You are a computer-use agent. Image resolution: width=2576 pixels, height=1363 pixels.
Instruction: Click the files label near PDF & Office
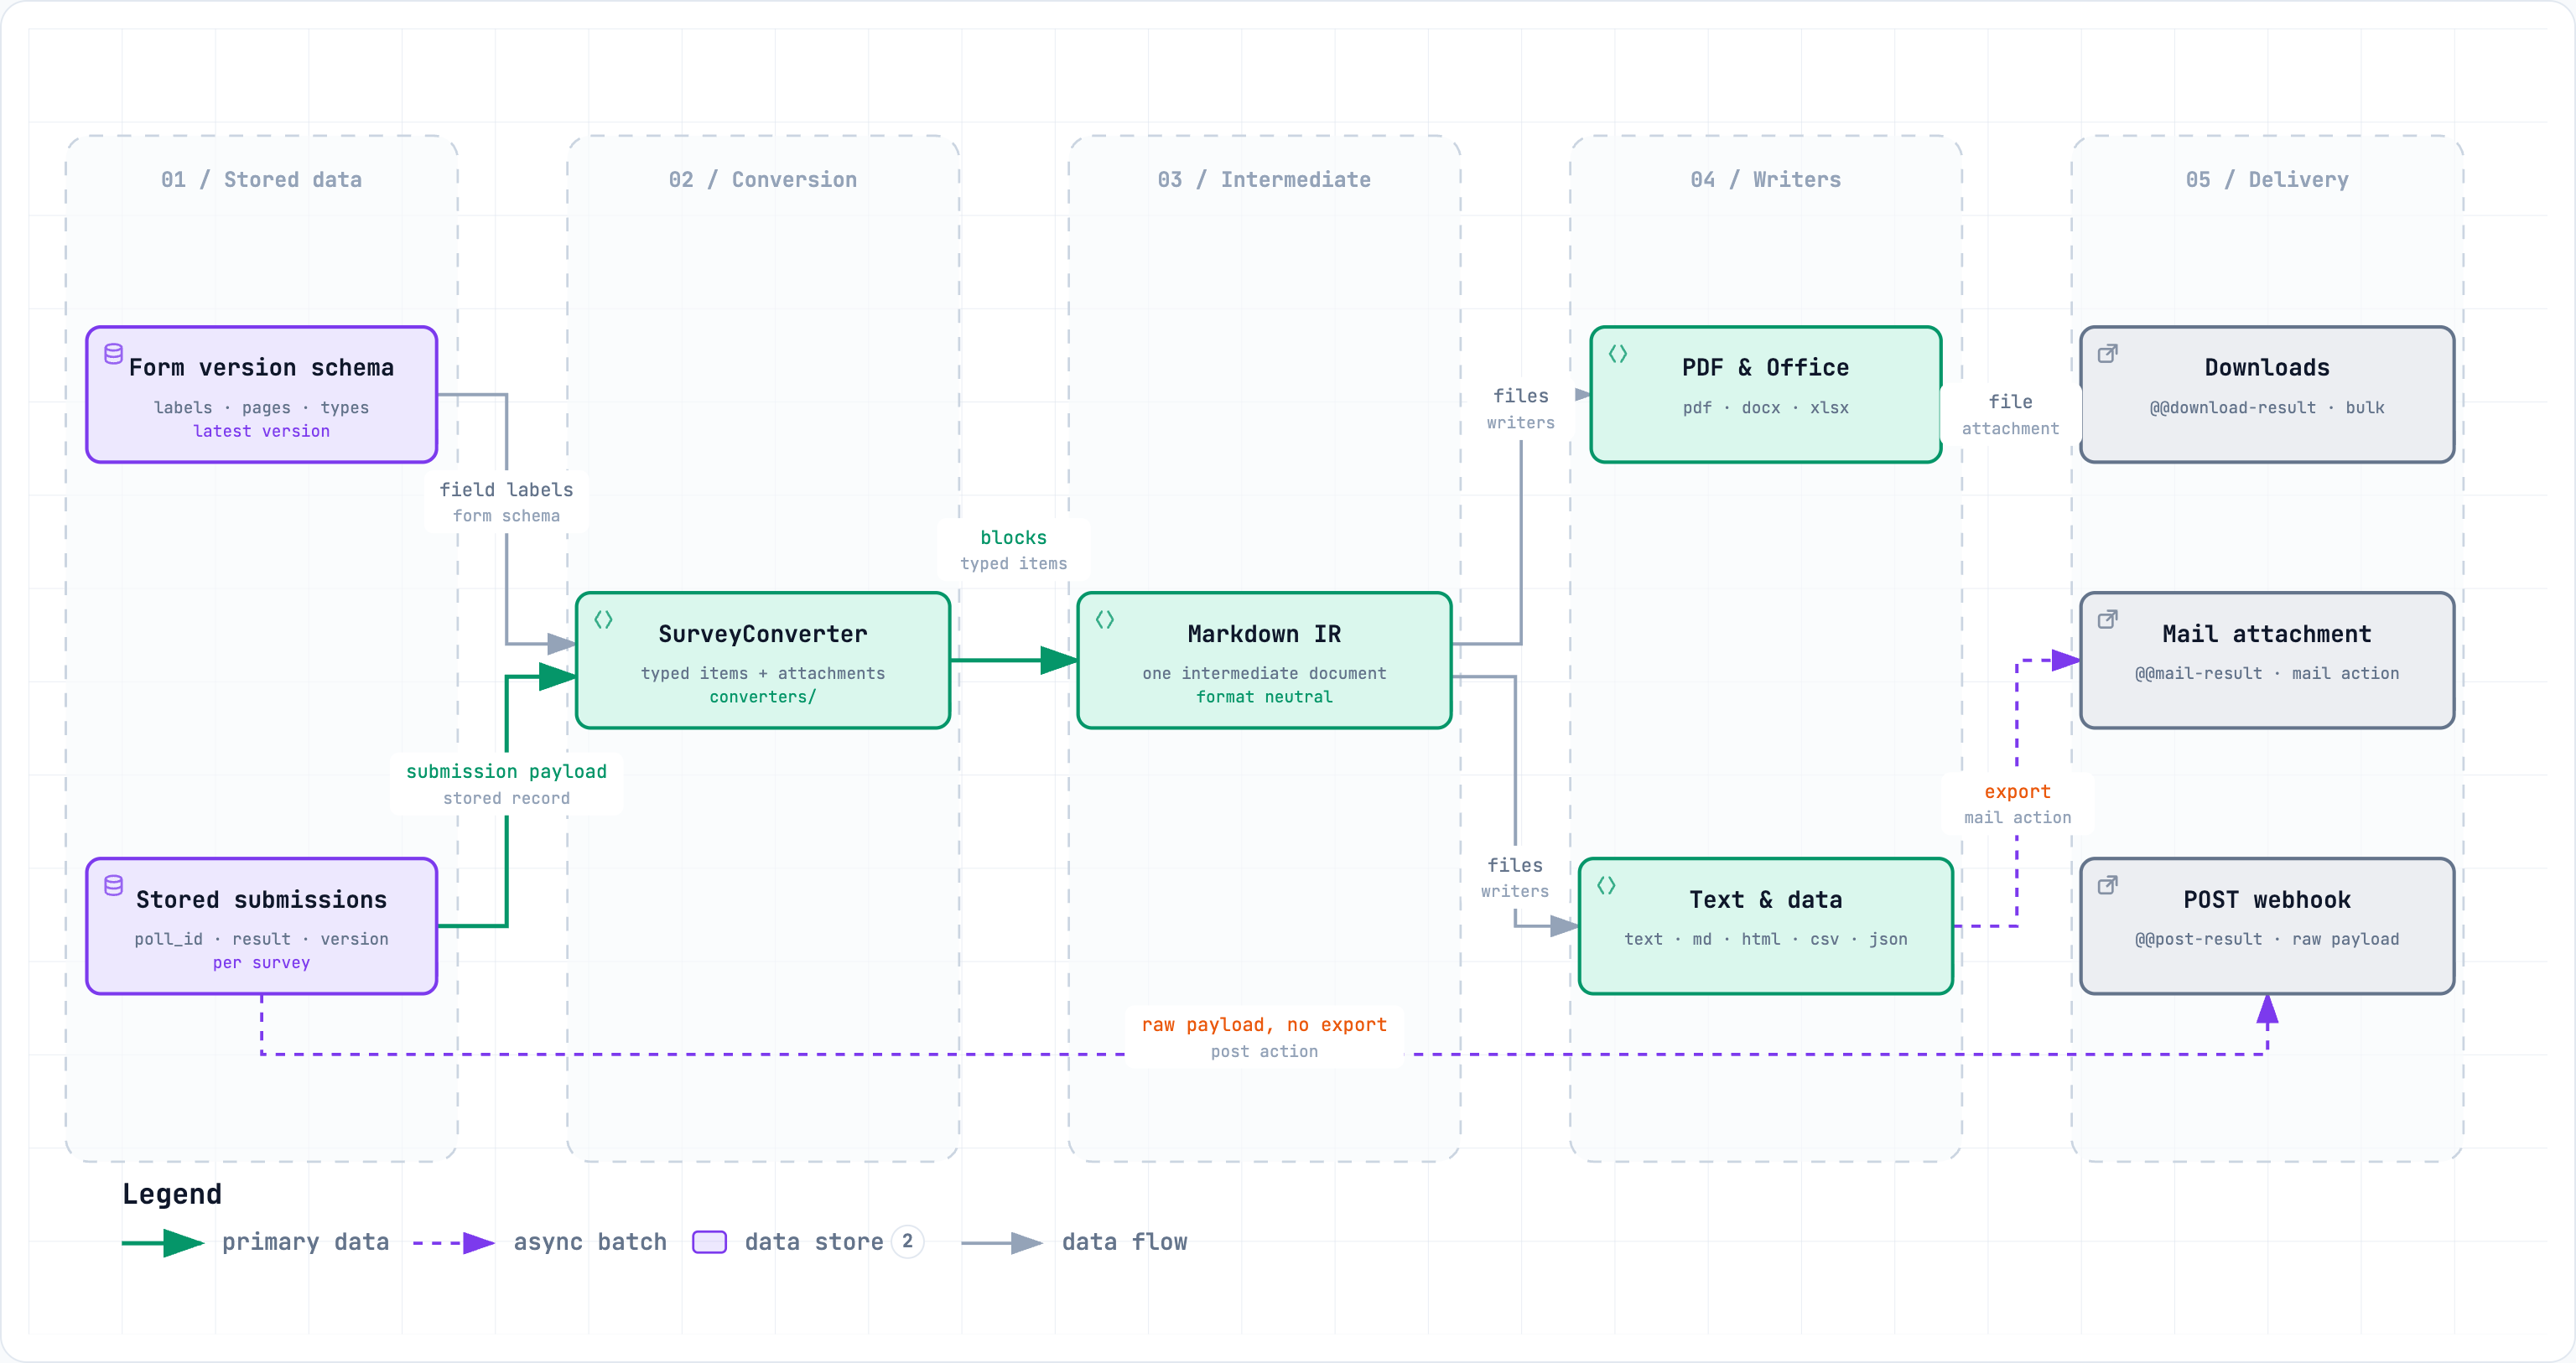(x=1520, y=397)
